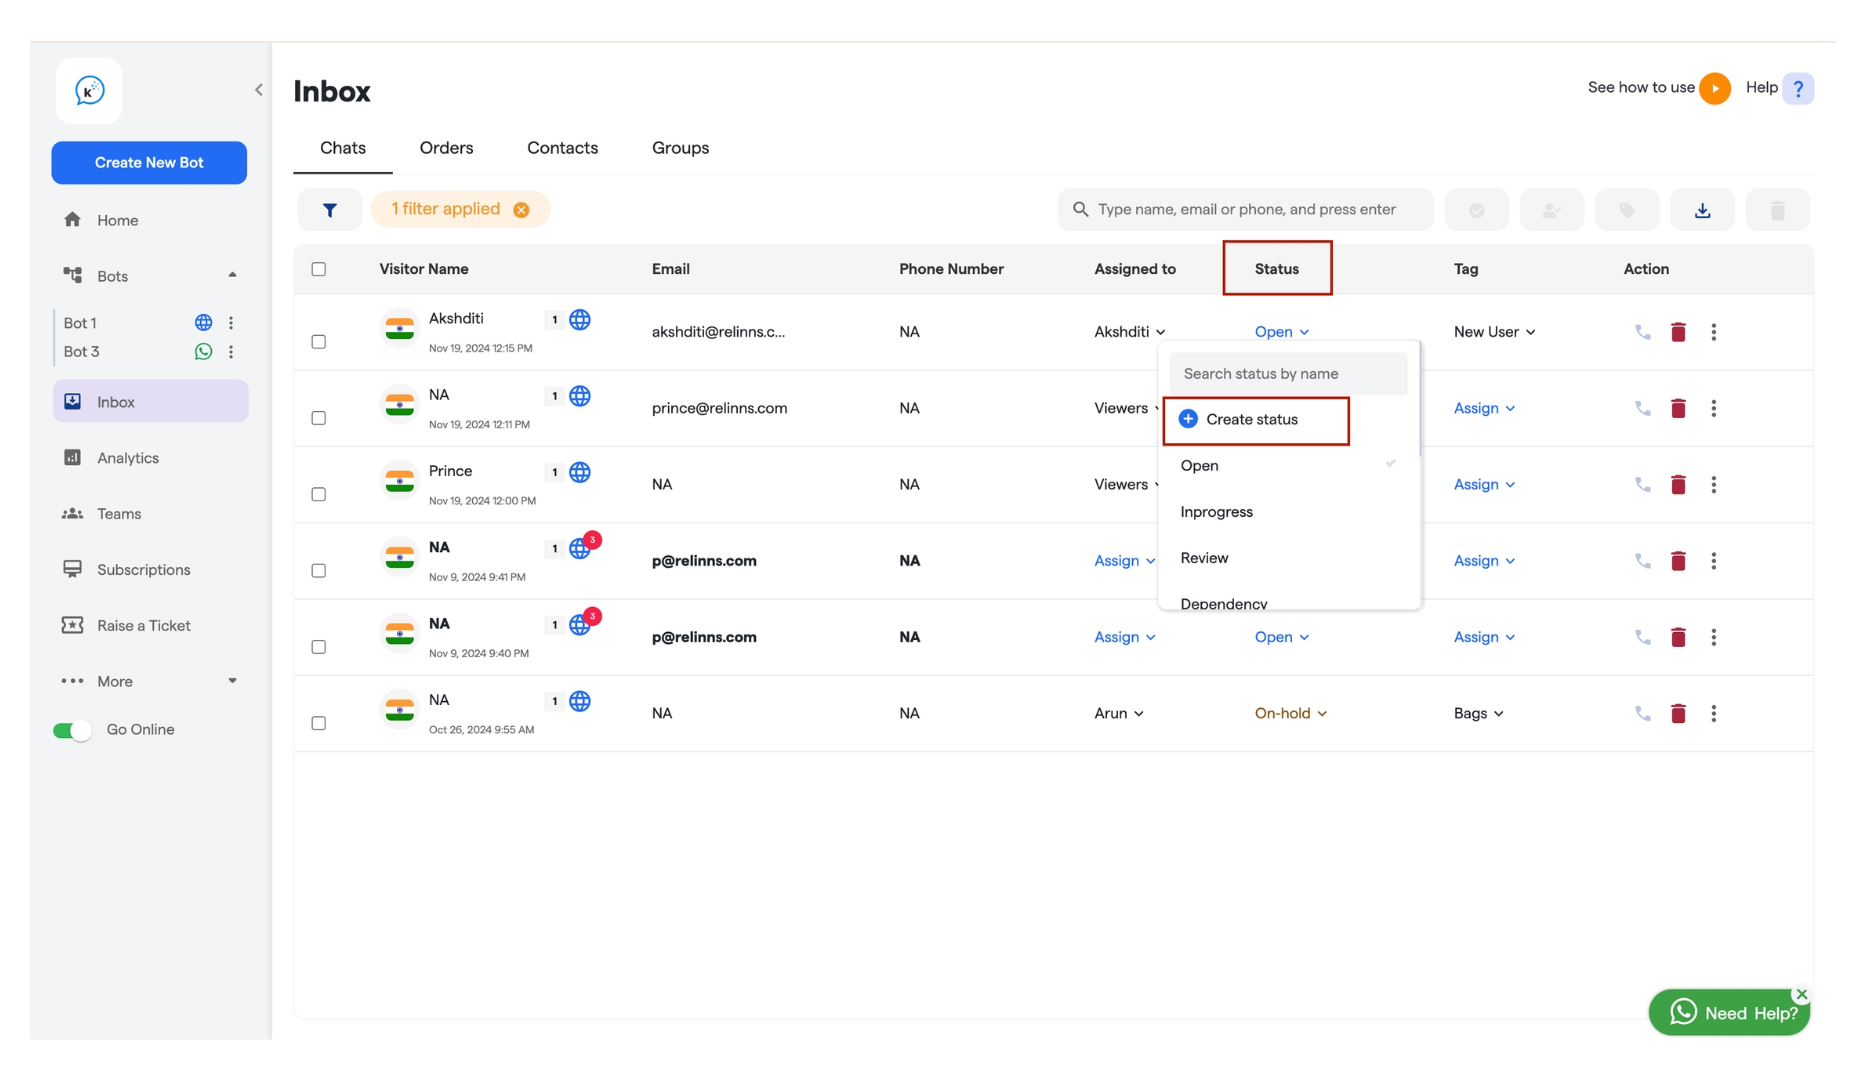1866x1080 pixels.
Task: Check the checkbox for the Prince row
Action: [319, 494]
